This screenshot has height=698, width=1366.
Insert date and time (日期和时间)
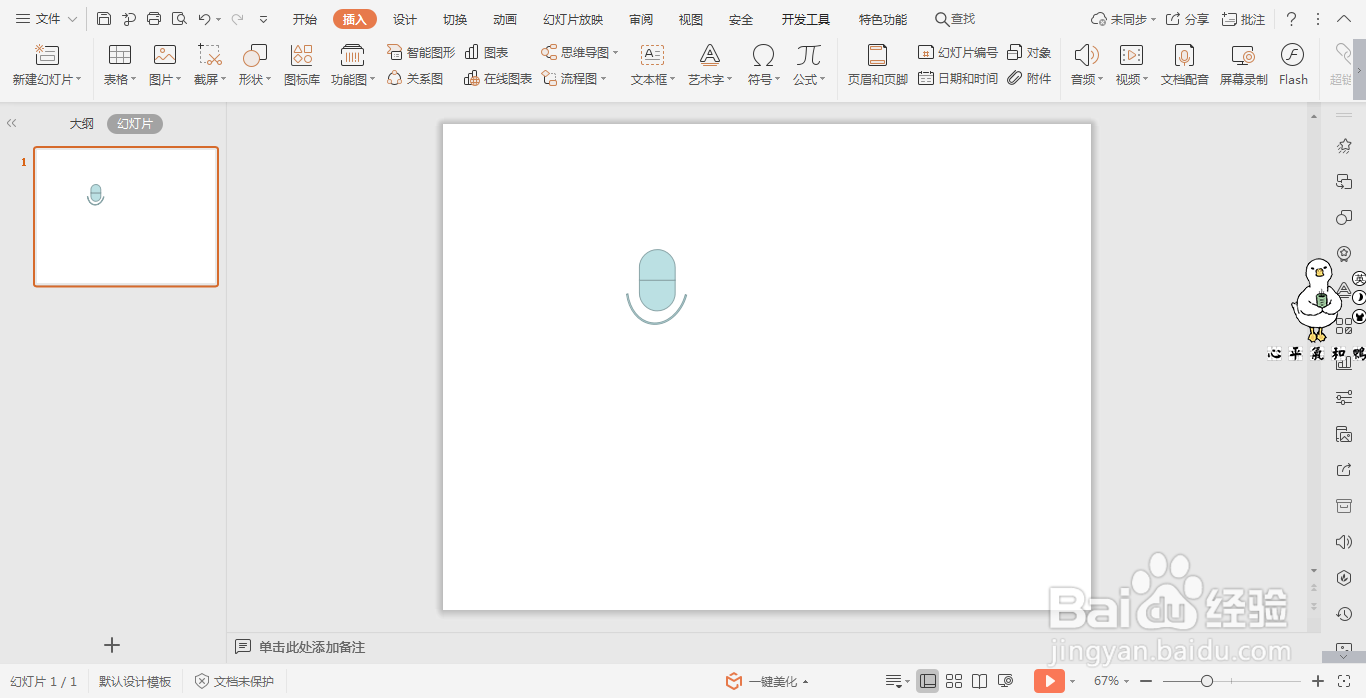958,78
